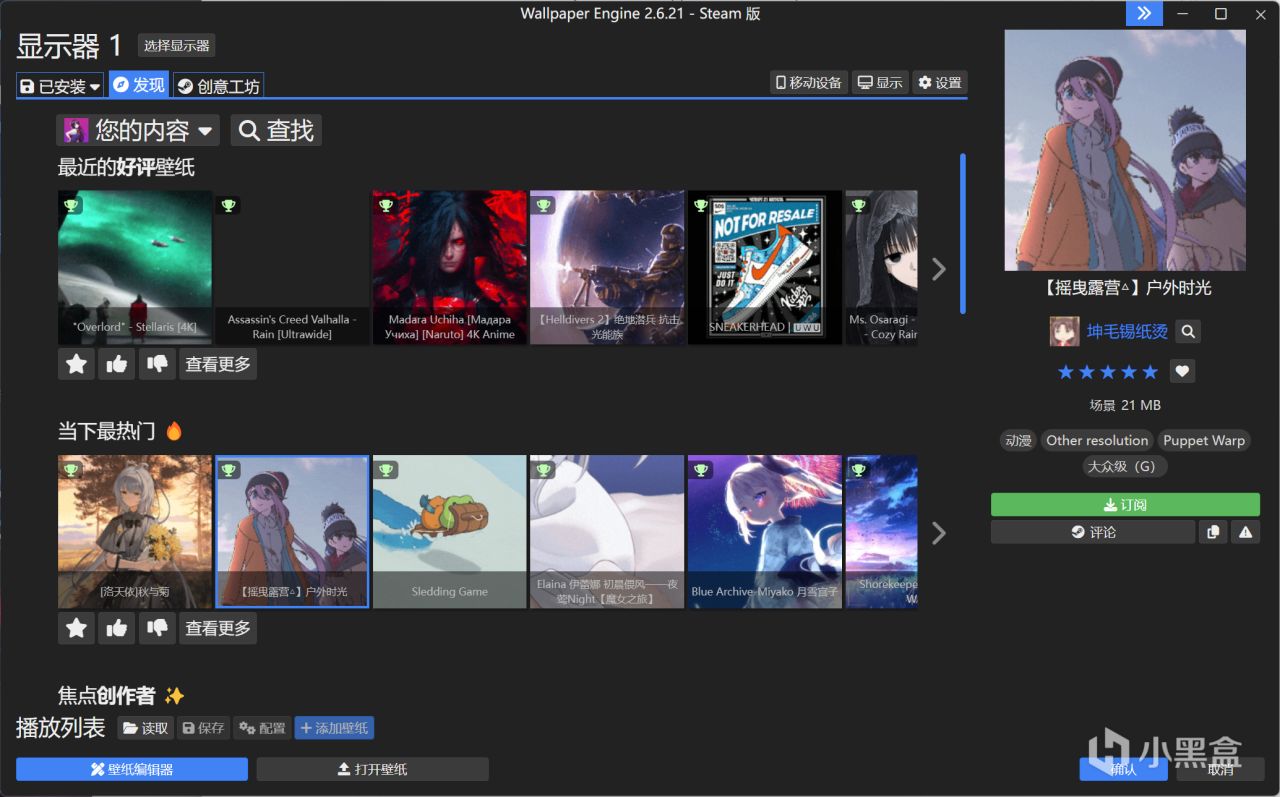The height and width of the screenshot is (797, 1280).
Task: Open the 您的内容 dropdown
Action: (140, 130)
